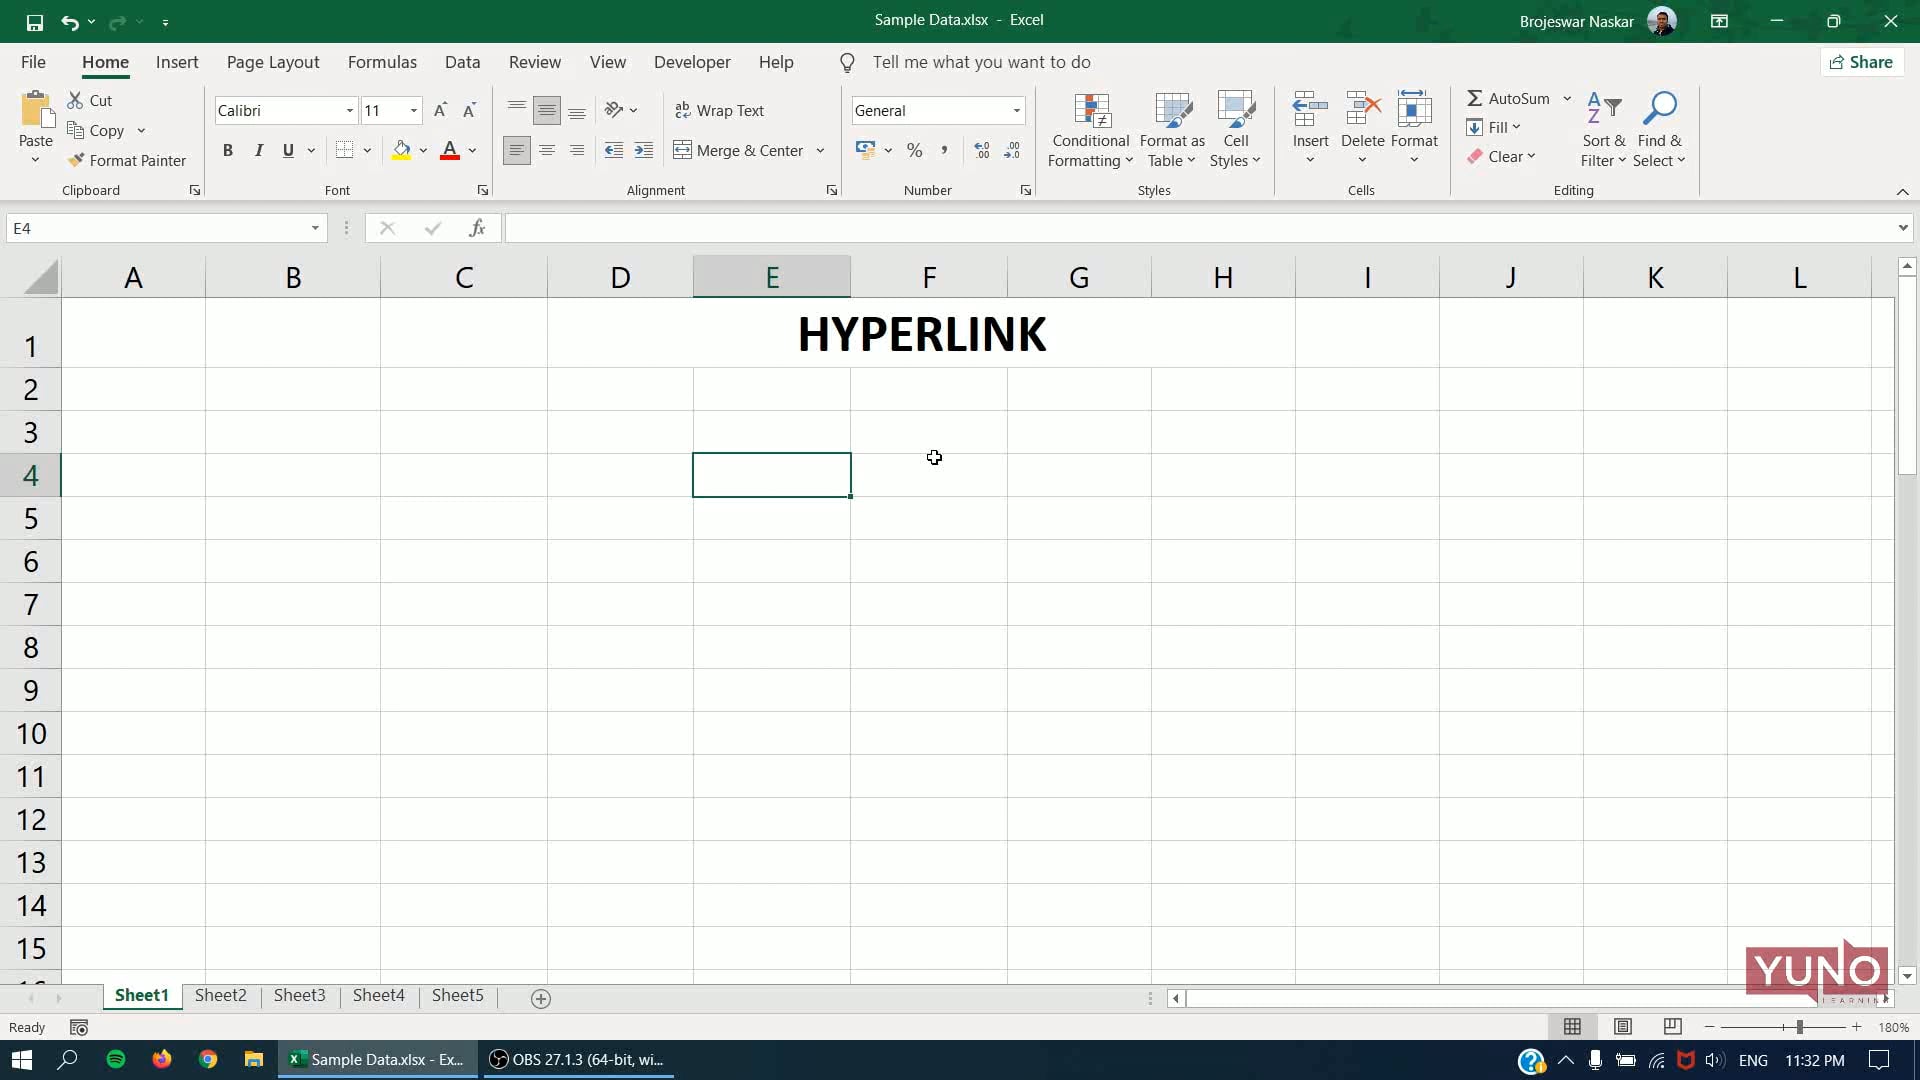
Task: Click the Increase Indent icon
Action: point(644,150)
